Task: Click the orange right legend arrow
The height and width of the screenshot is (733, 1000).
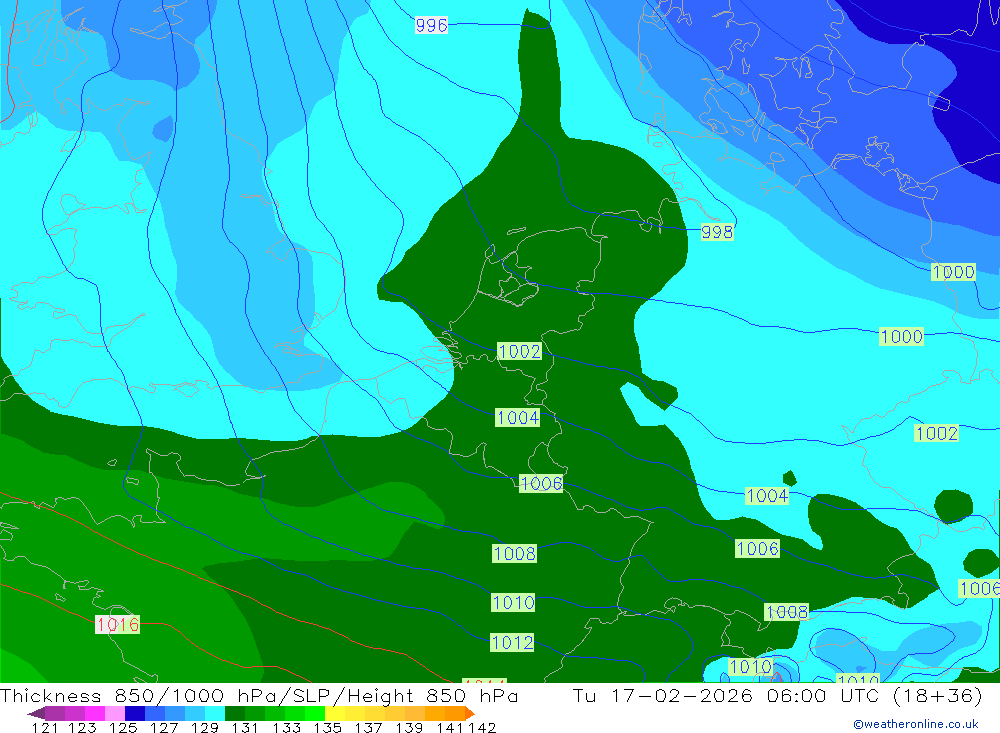Action: [470, 713]
